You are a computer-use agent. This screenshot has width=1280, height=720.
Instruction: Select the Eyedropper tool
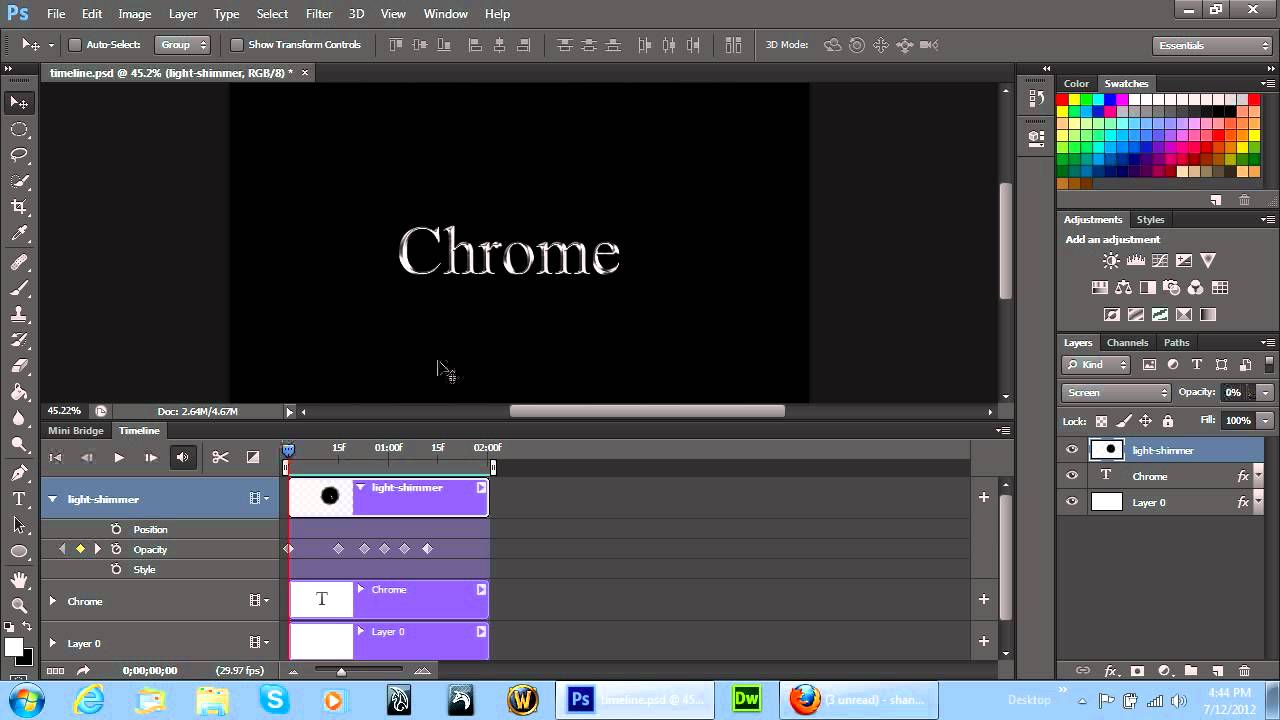[x=19, y=234]
